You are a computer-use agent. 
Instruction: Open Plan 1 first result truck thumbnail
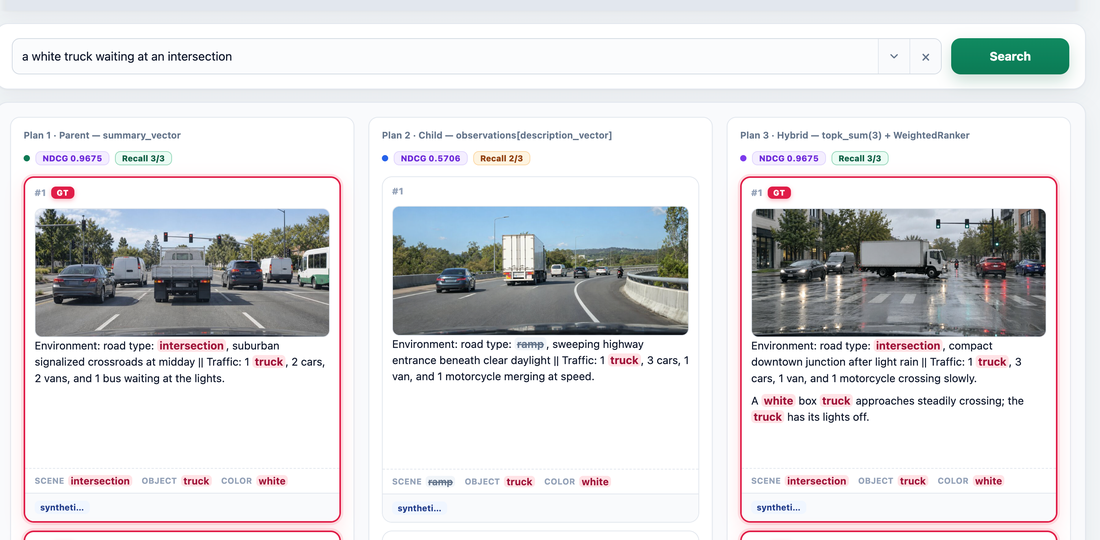182,272
